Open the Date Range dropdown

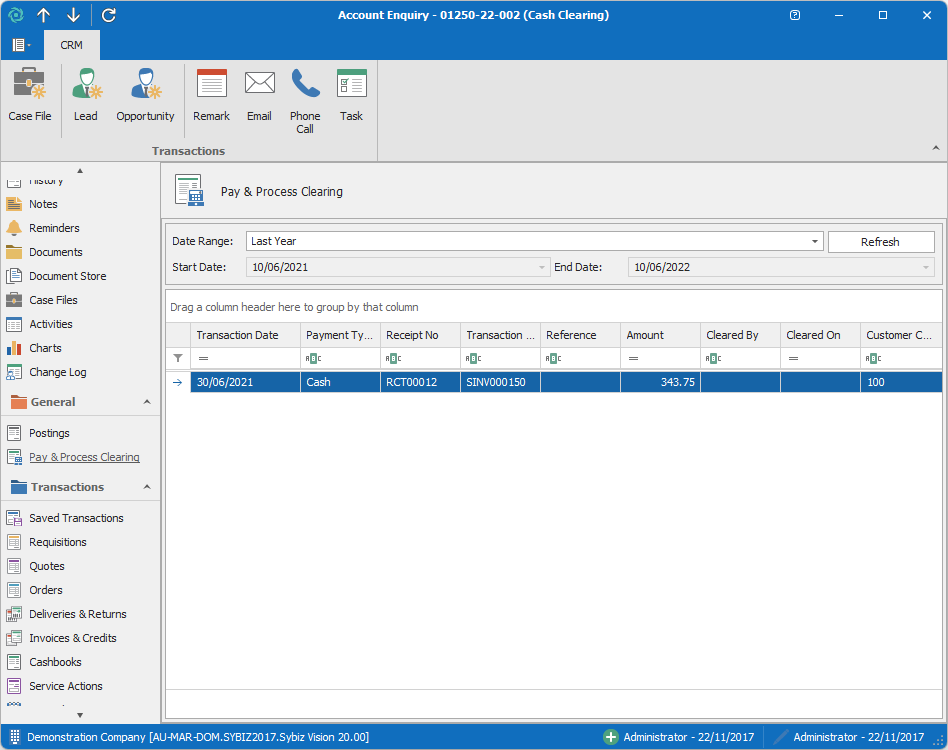816,241
